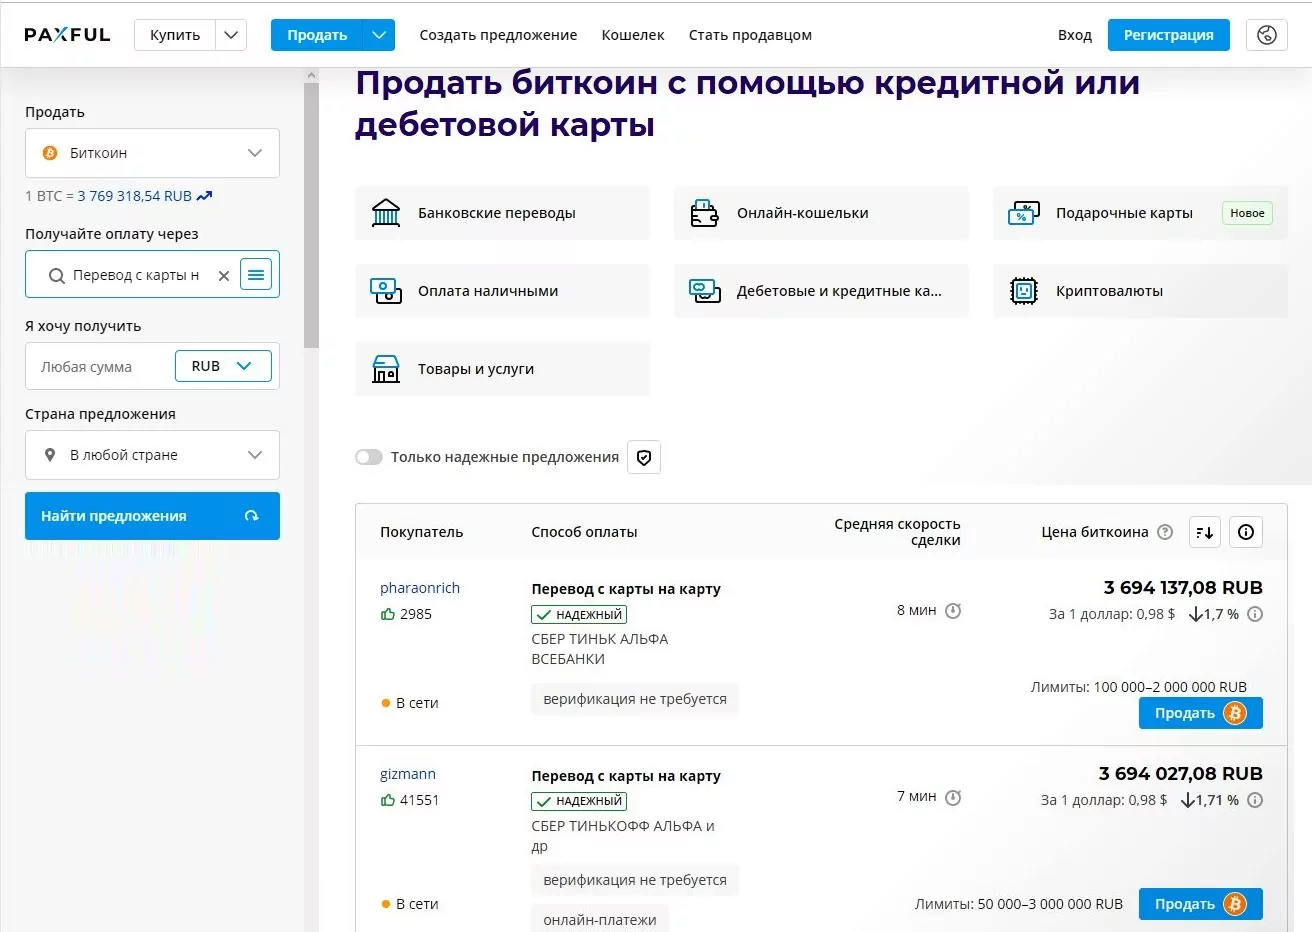Click the refresh icon on Найти предложения
The height and width of the screenshot is (932, 1312).
tap(251, 516)
